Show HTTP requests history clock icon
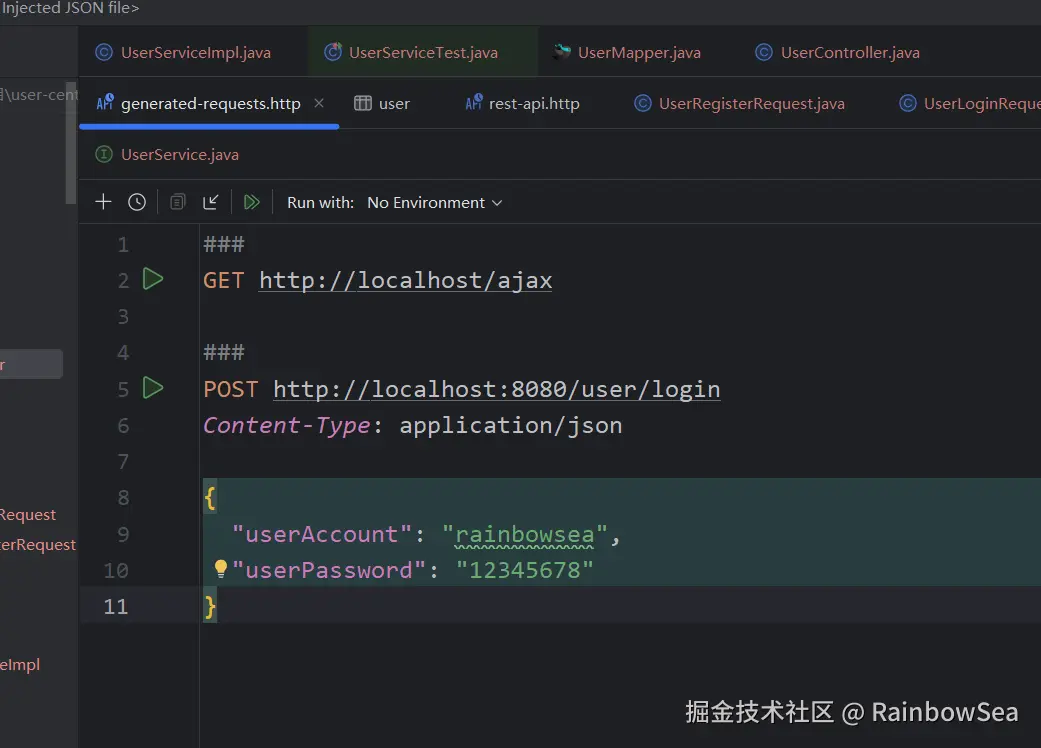1041x748 pixels. pyautogui.click(x=137, y=202)
